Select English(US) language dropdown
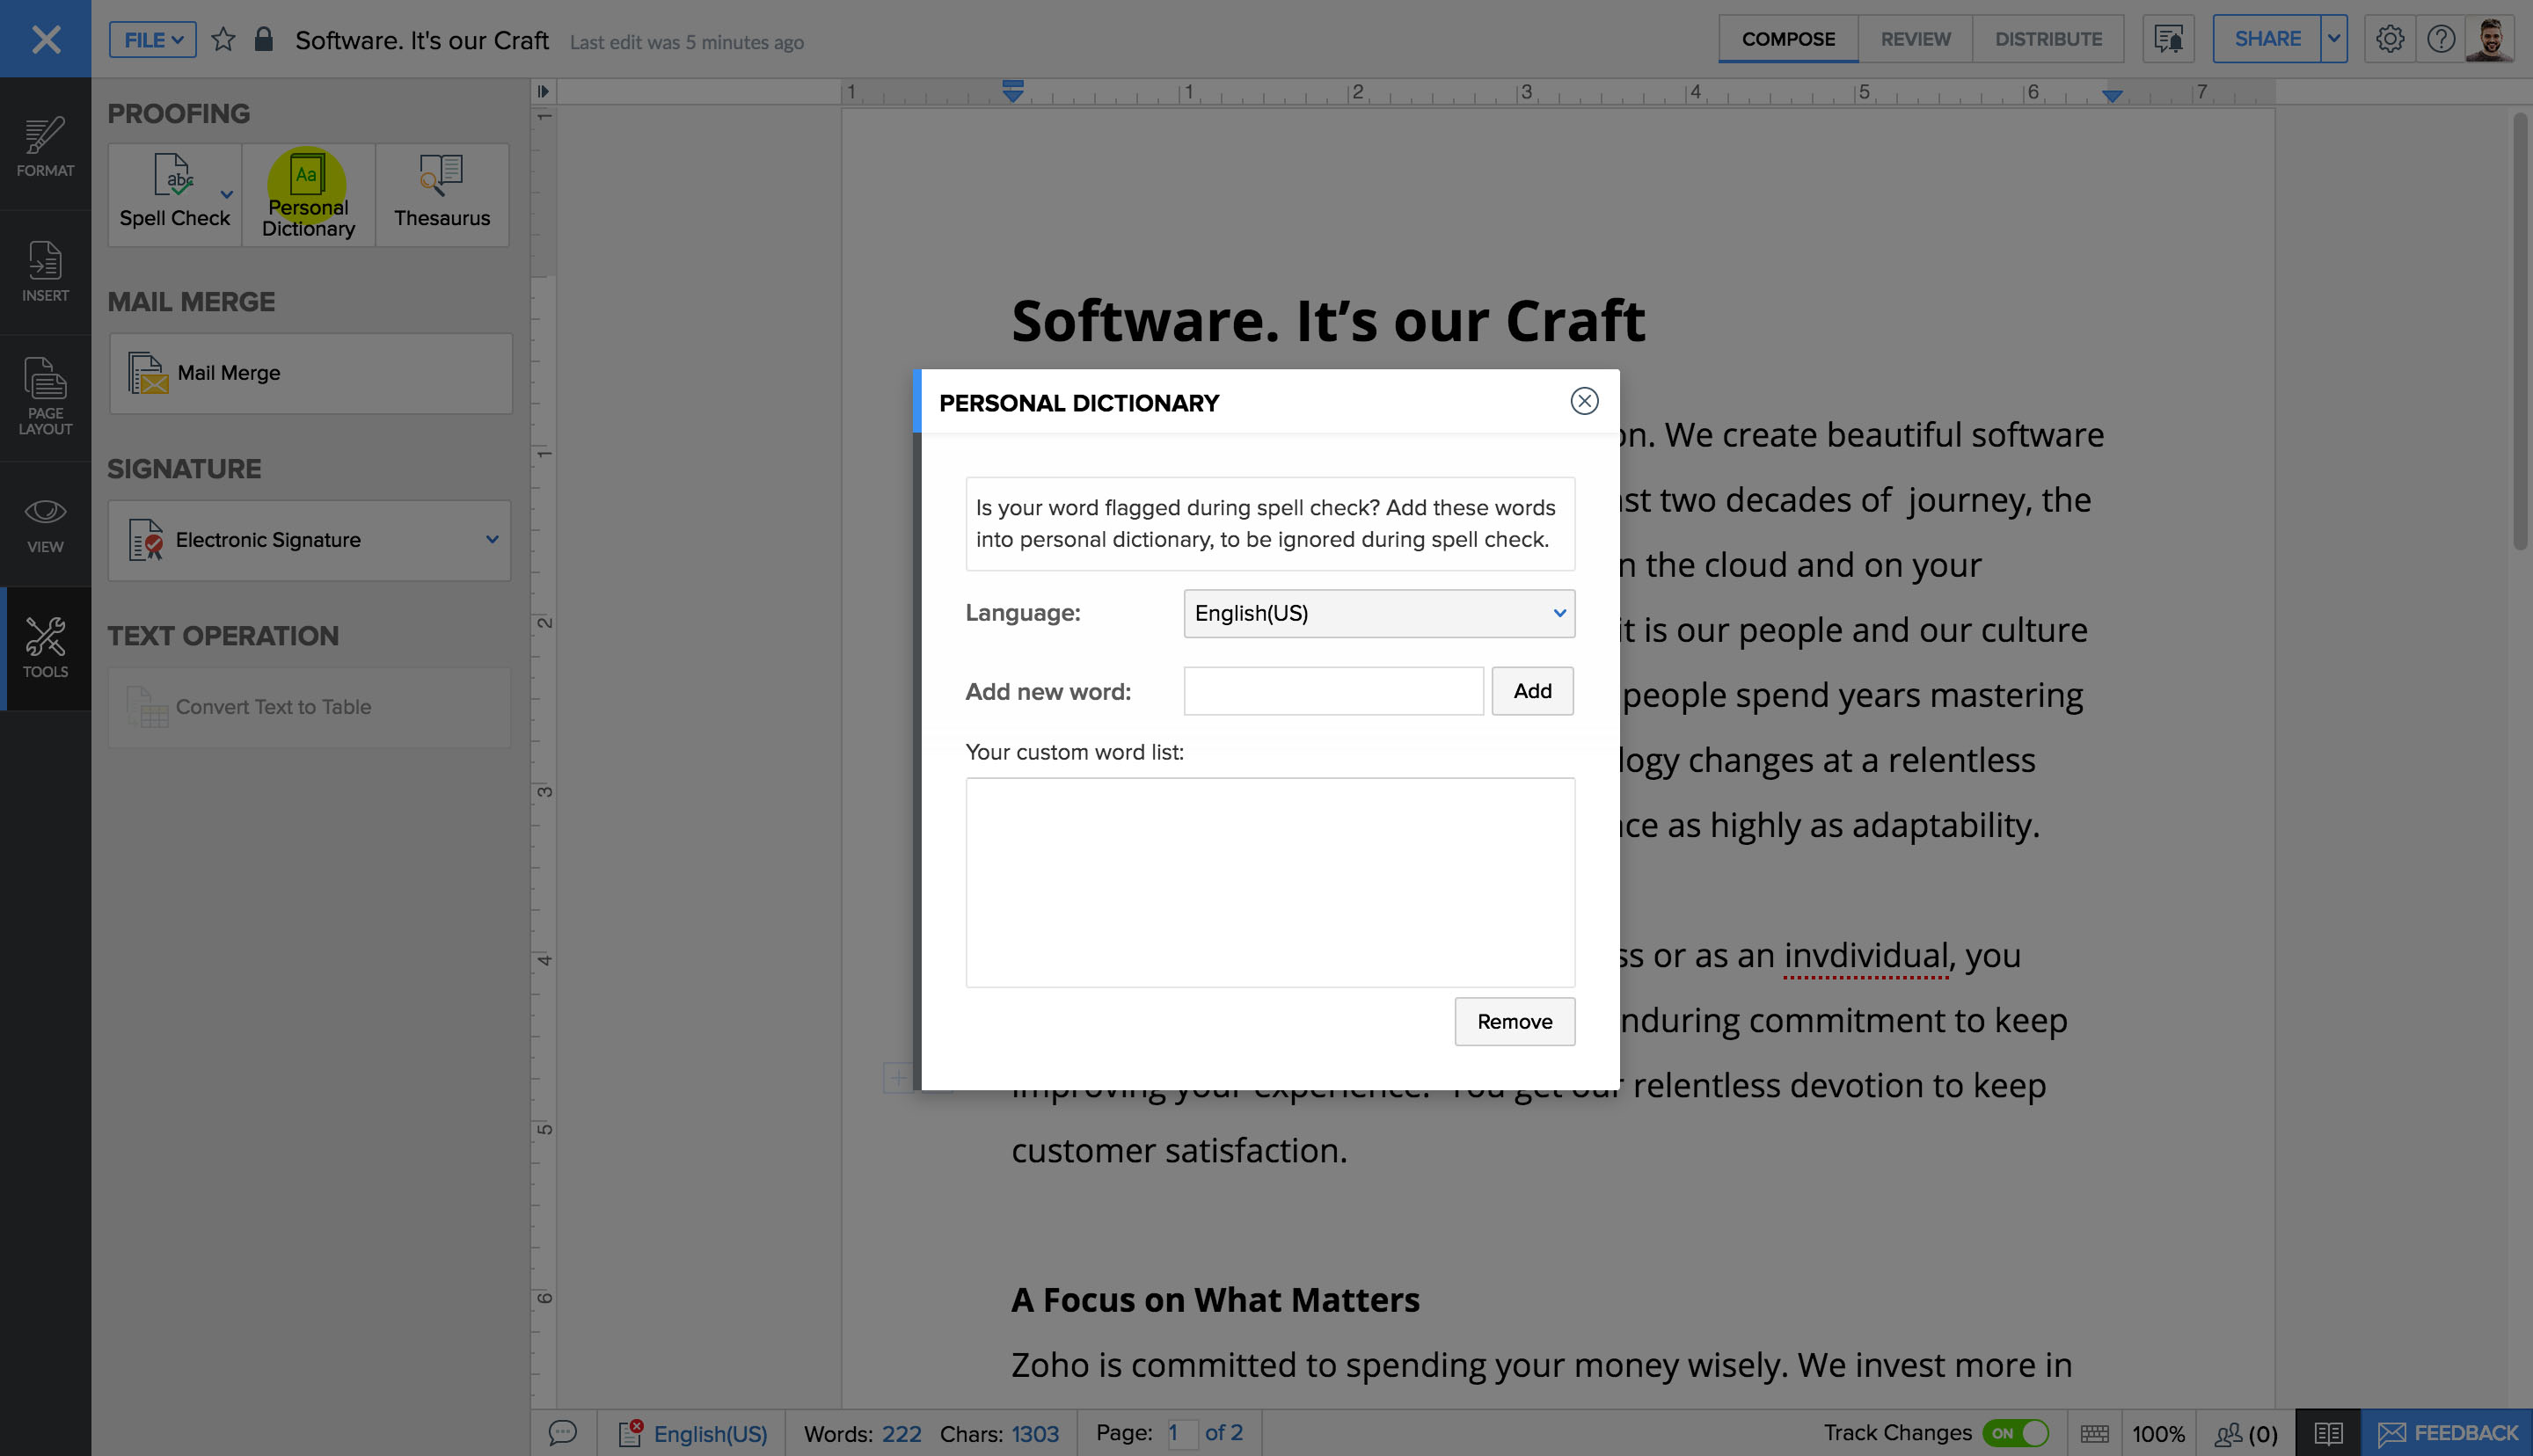Image resolution: width=2533 pixels, height=1456 pixels. coord(1376,612)
